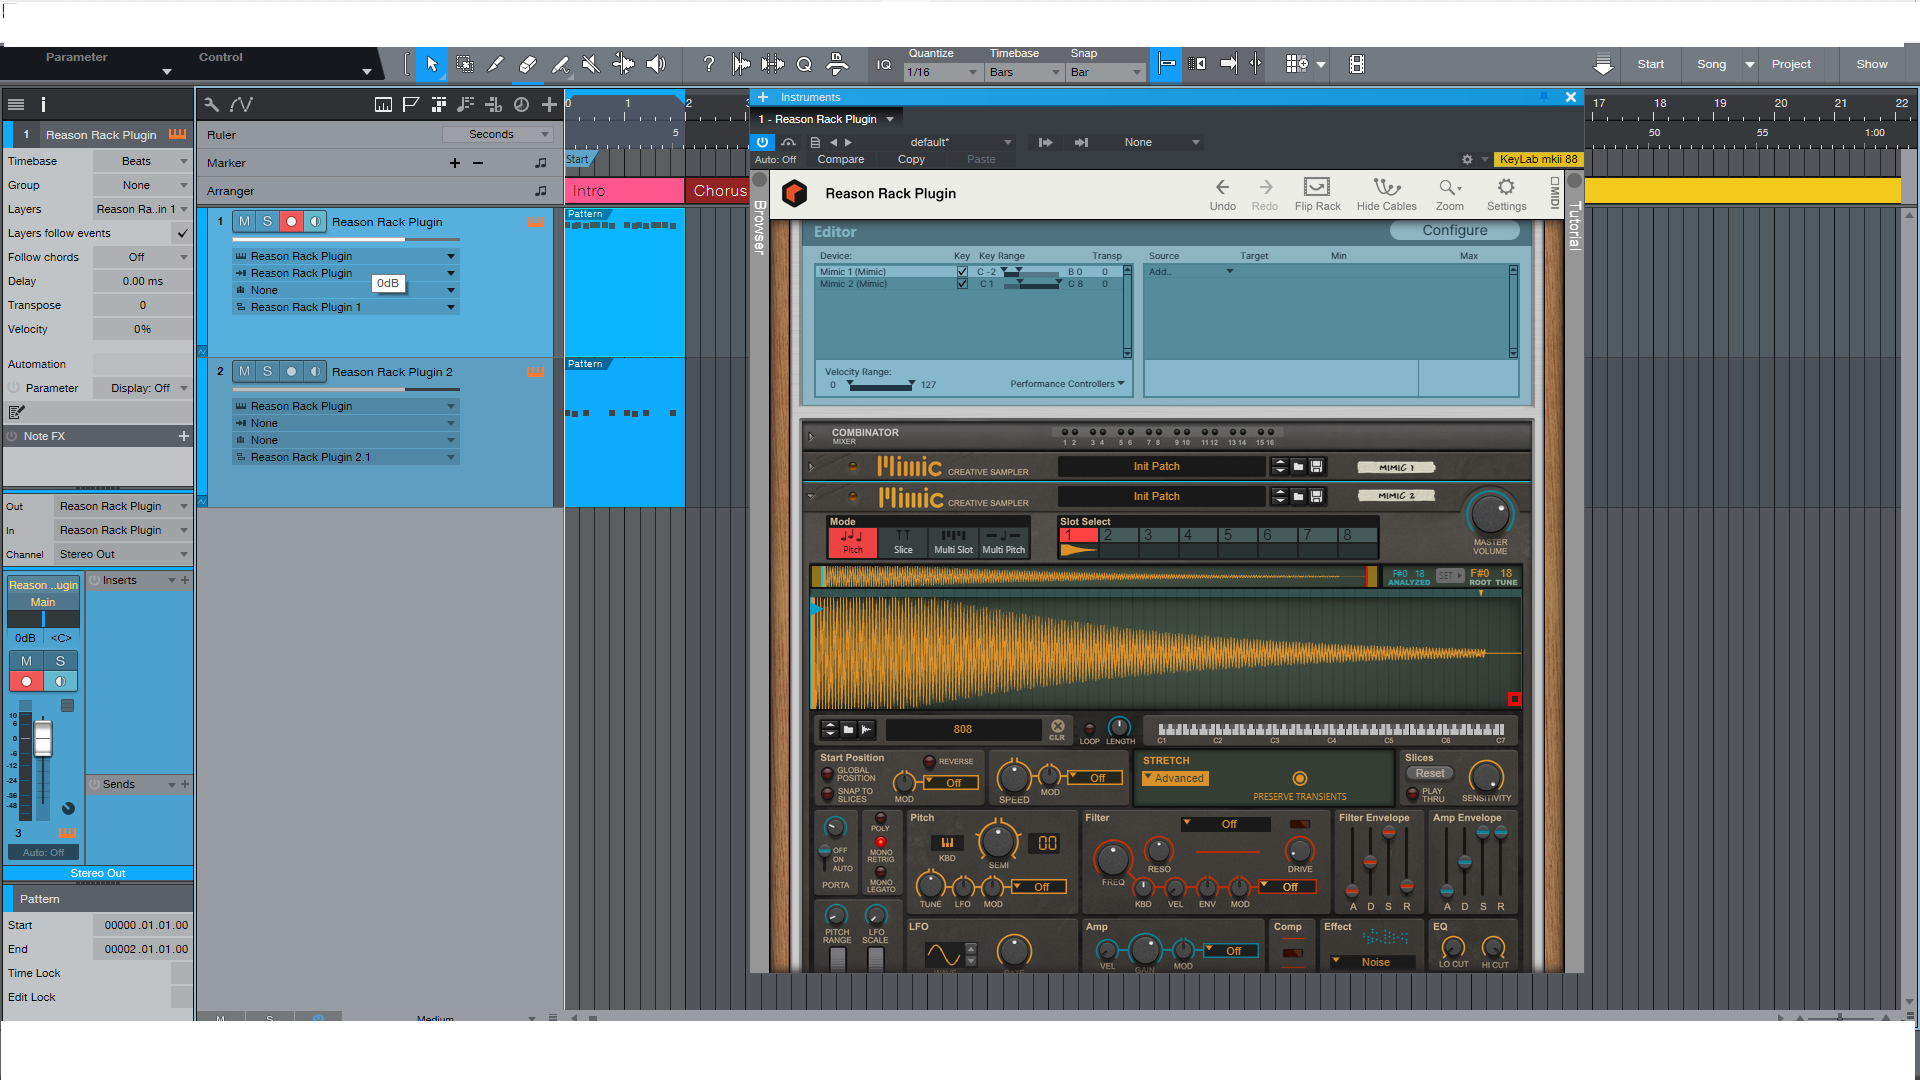Image resolution: width=1920 pixels, height=1080 pixels.
Task: Open the Tutorial side tab
Action: click(1575, 225)
